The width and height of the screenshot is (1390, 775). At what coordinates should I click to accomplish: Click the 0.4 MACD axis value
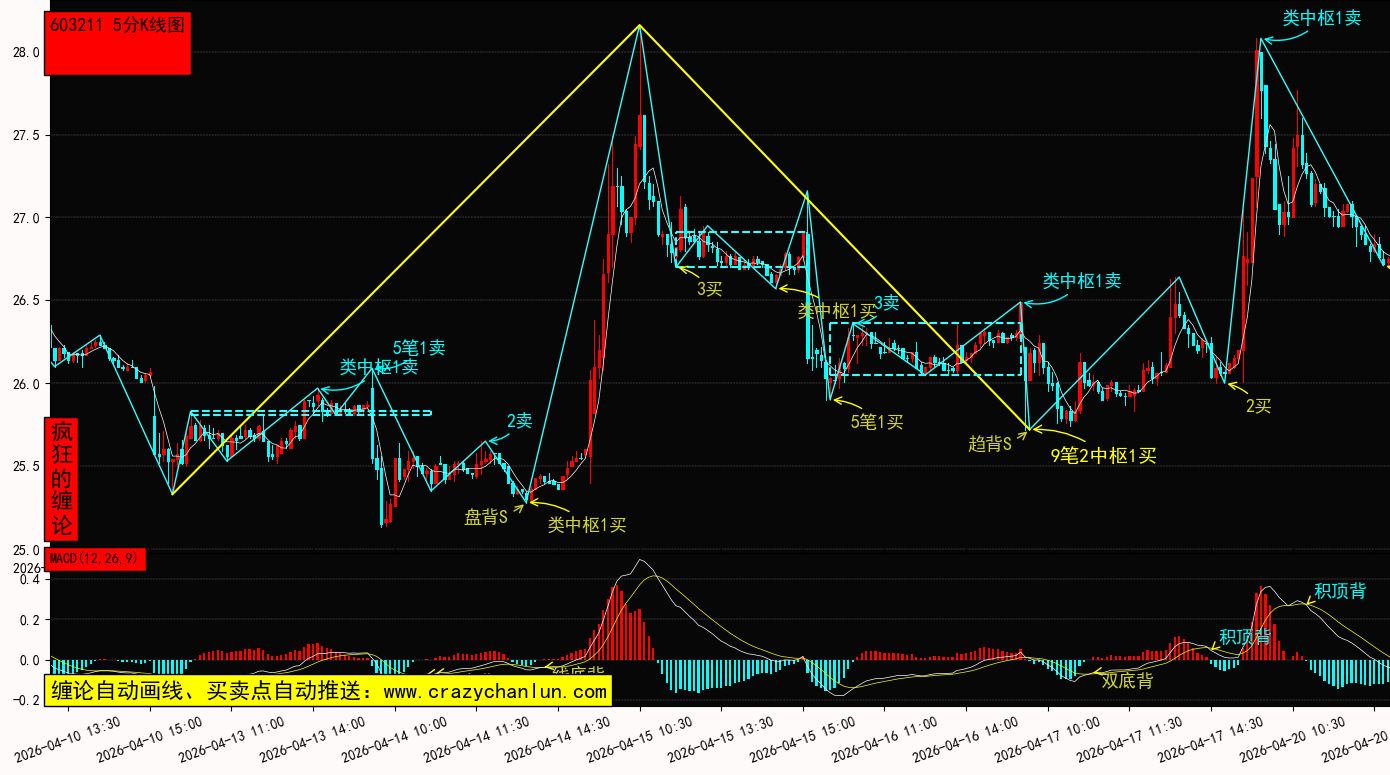(x=28, y=579)
